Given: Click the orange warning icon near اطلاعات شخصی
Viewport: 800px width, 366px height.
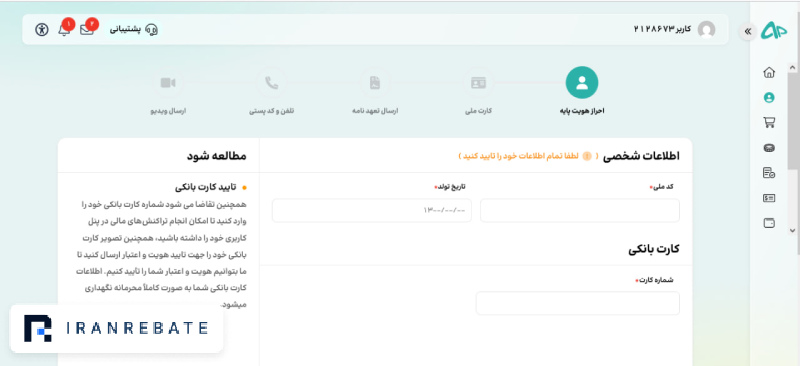Looking at the screenshot, I should [587, 156].
